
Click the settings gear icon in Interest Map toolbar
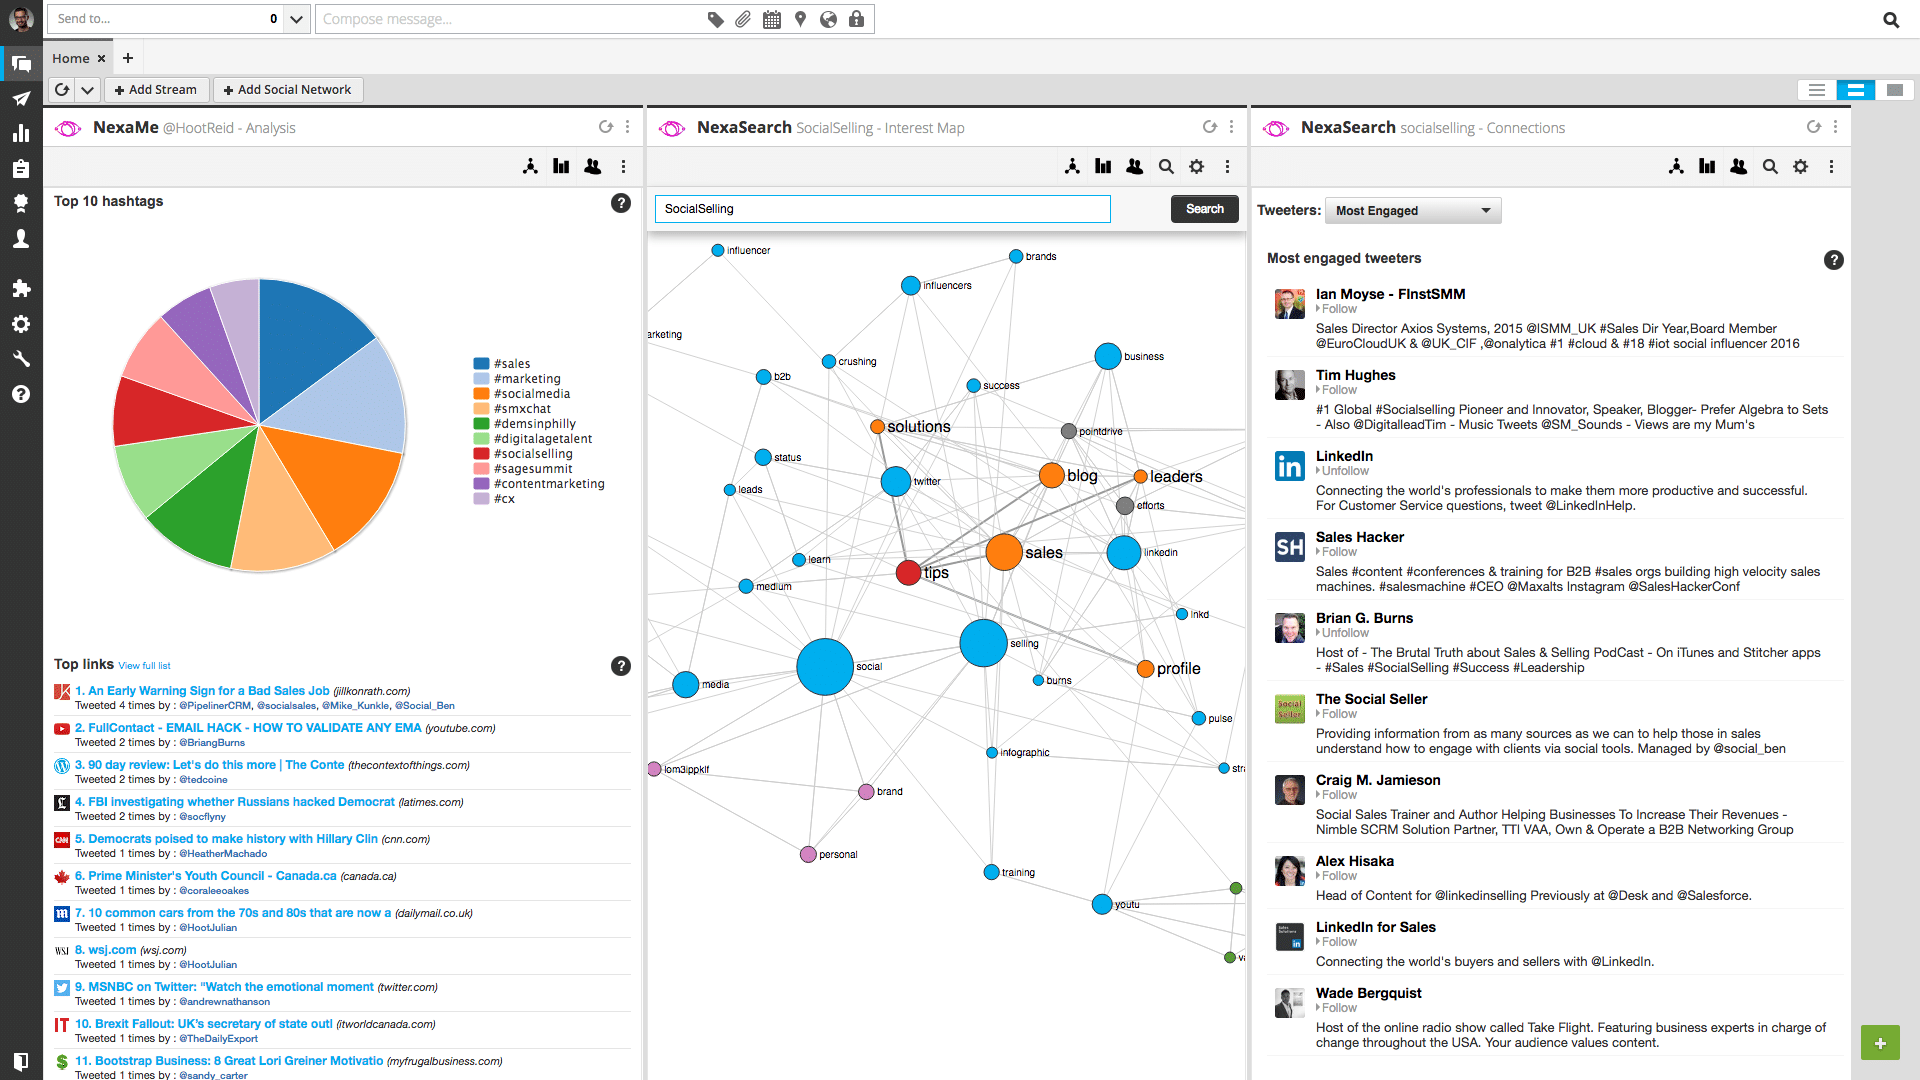click(x=1197, y=166)
